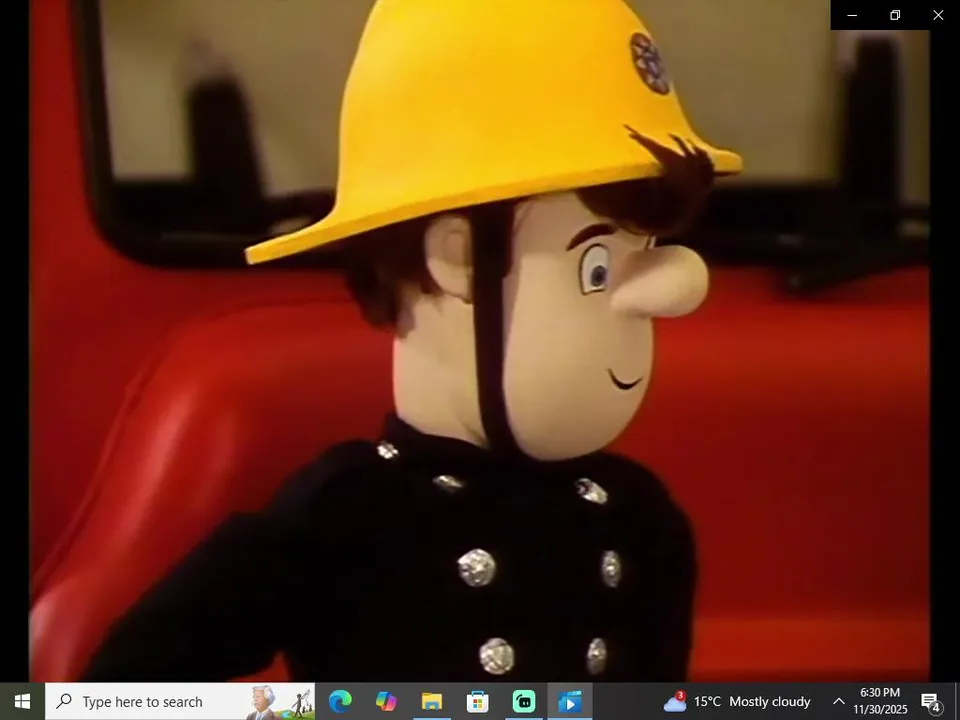Open the clock showing 6:30 PM
The image size is (960, 720).
[x=880, y=702]
